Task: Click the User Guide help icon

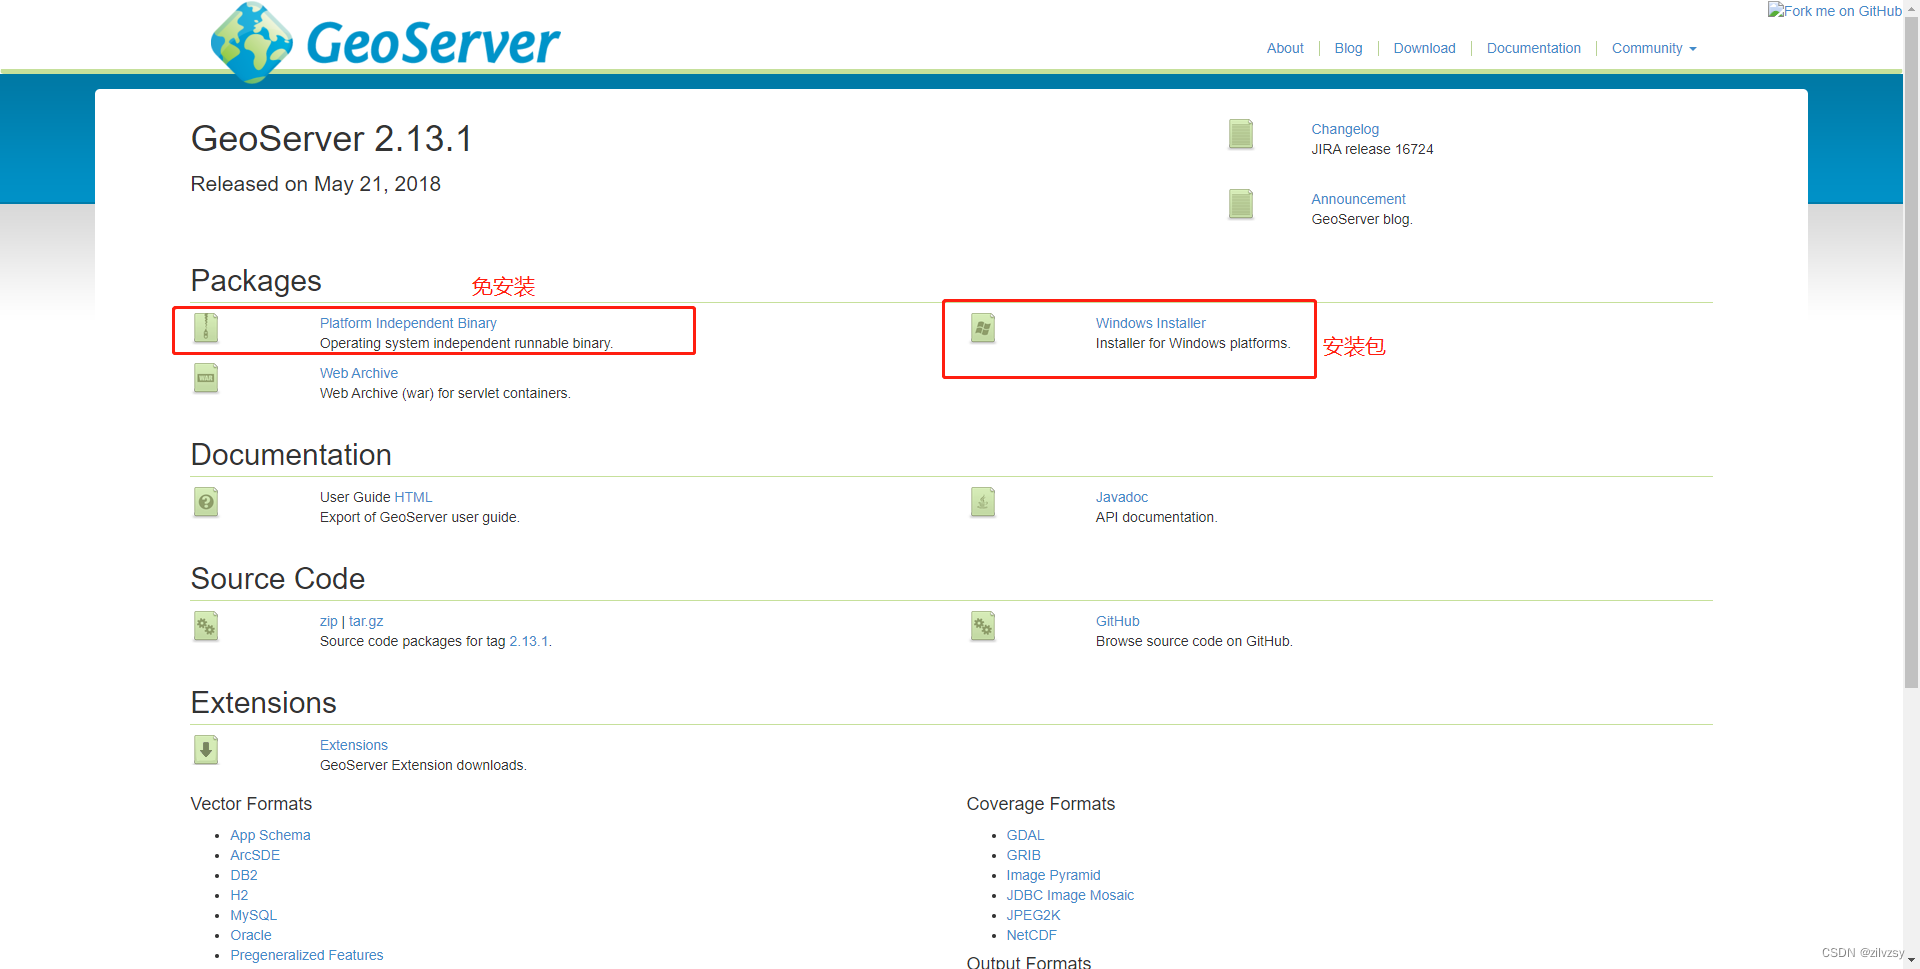Action: click(206, 502)
